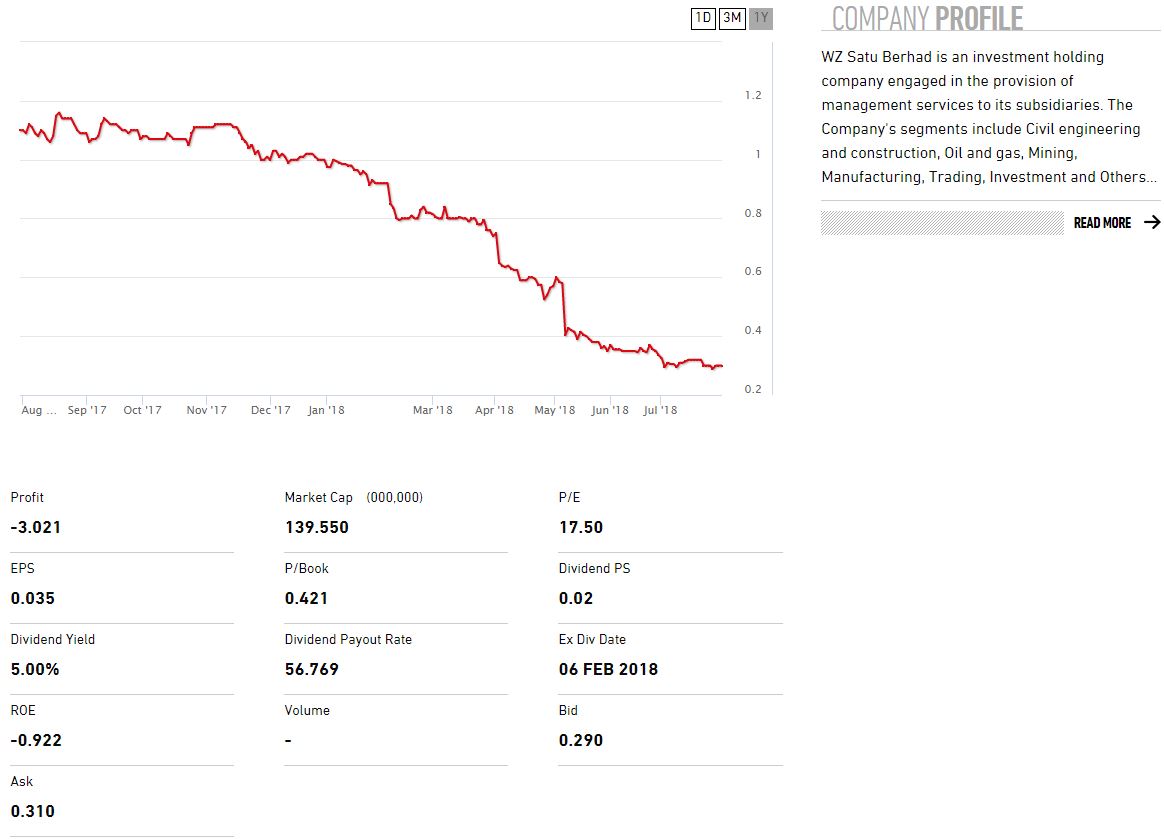Image resolution: width=1164 pixels, height=839 pixels.
Task: Click the arrow icon beside Read More
Action: tap(1152, 223)
